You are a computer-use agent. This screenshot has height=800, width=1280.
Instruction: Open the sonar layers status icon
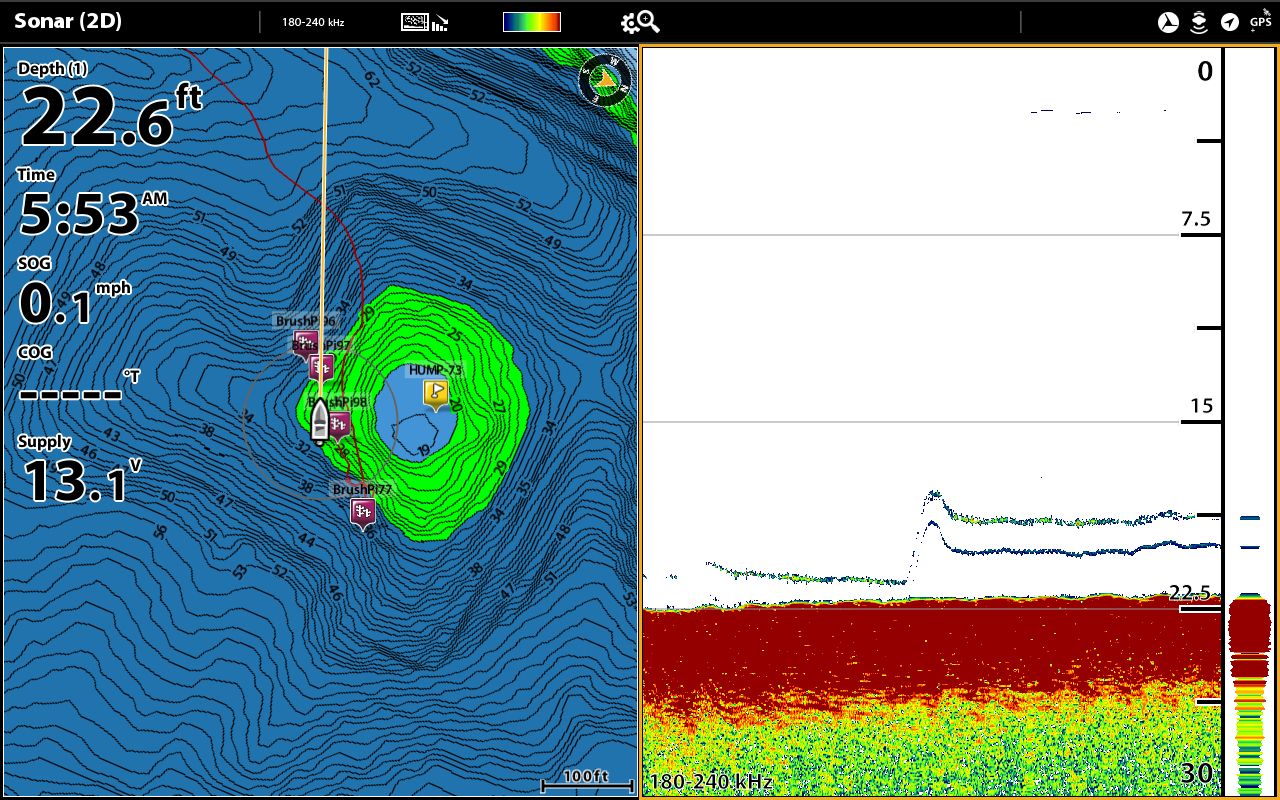(x=1198, y=22)
